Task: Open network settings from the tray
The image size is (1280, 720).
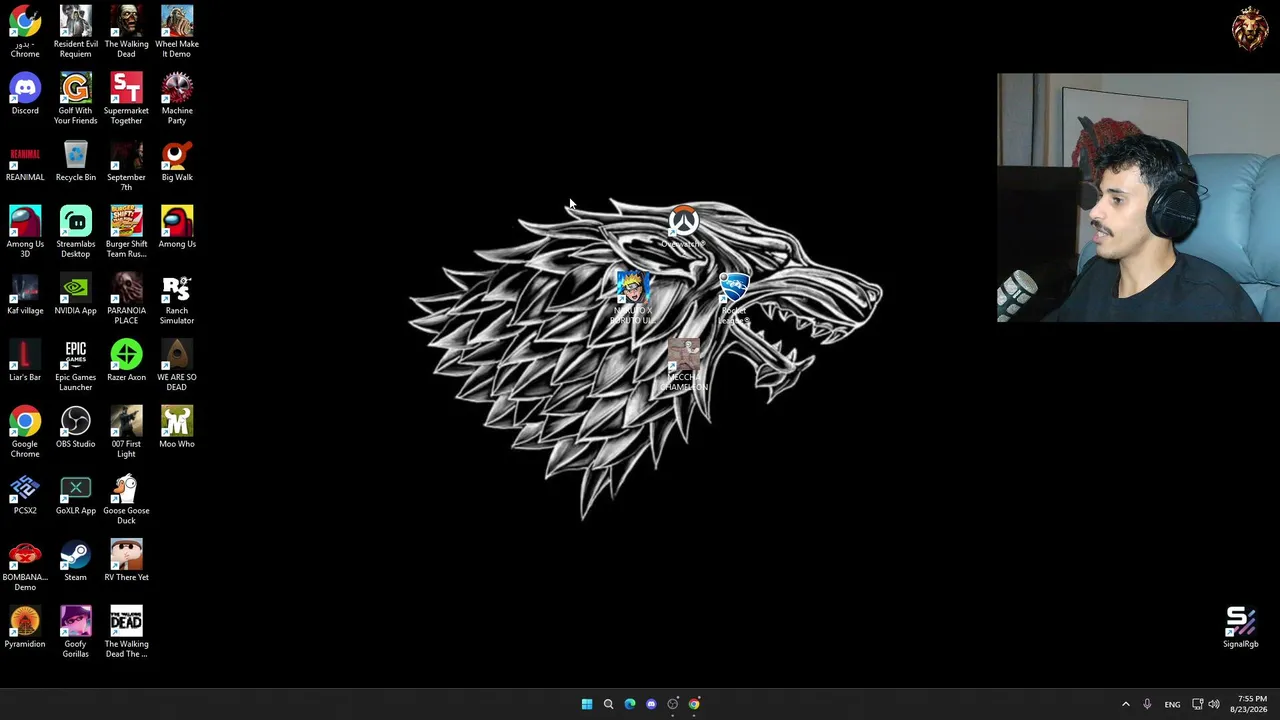Action: [x=1197, y=704]
